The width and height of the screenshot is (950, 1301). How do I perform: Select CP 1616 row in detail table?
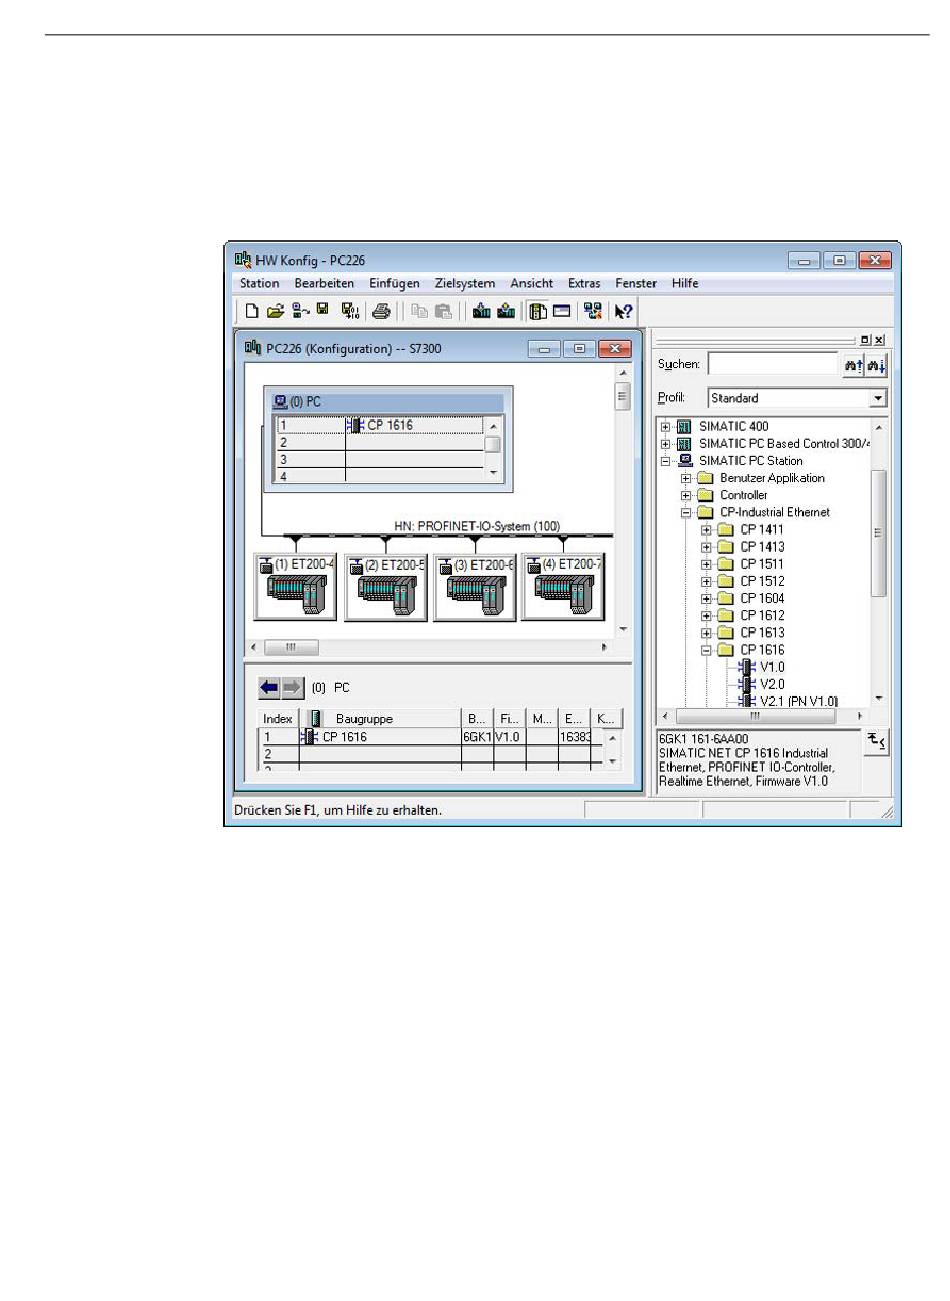tap(432, 737)
